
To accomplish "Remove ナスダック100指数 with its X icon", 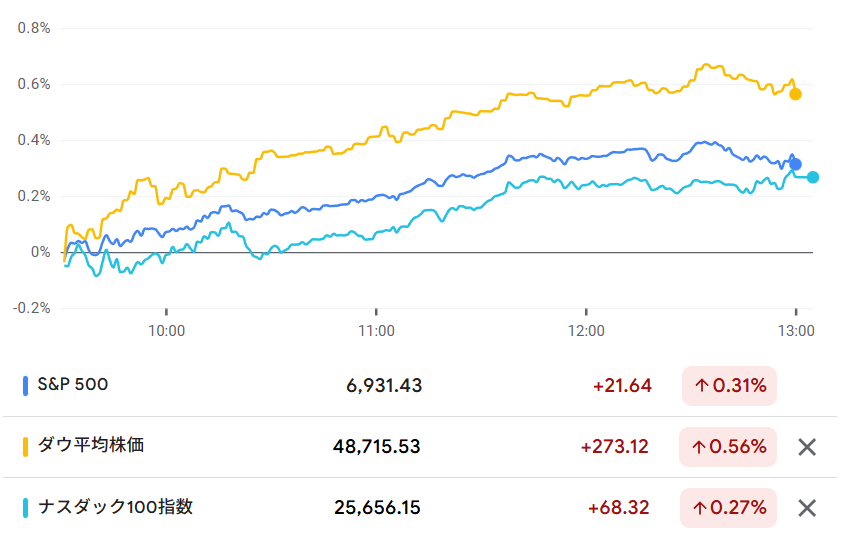I will [807, 508].
